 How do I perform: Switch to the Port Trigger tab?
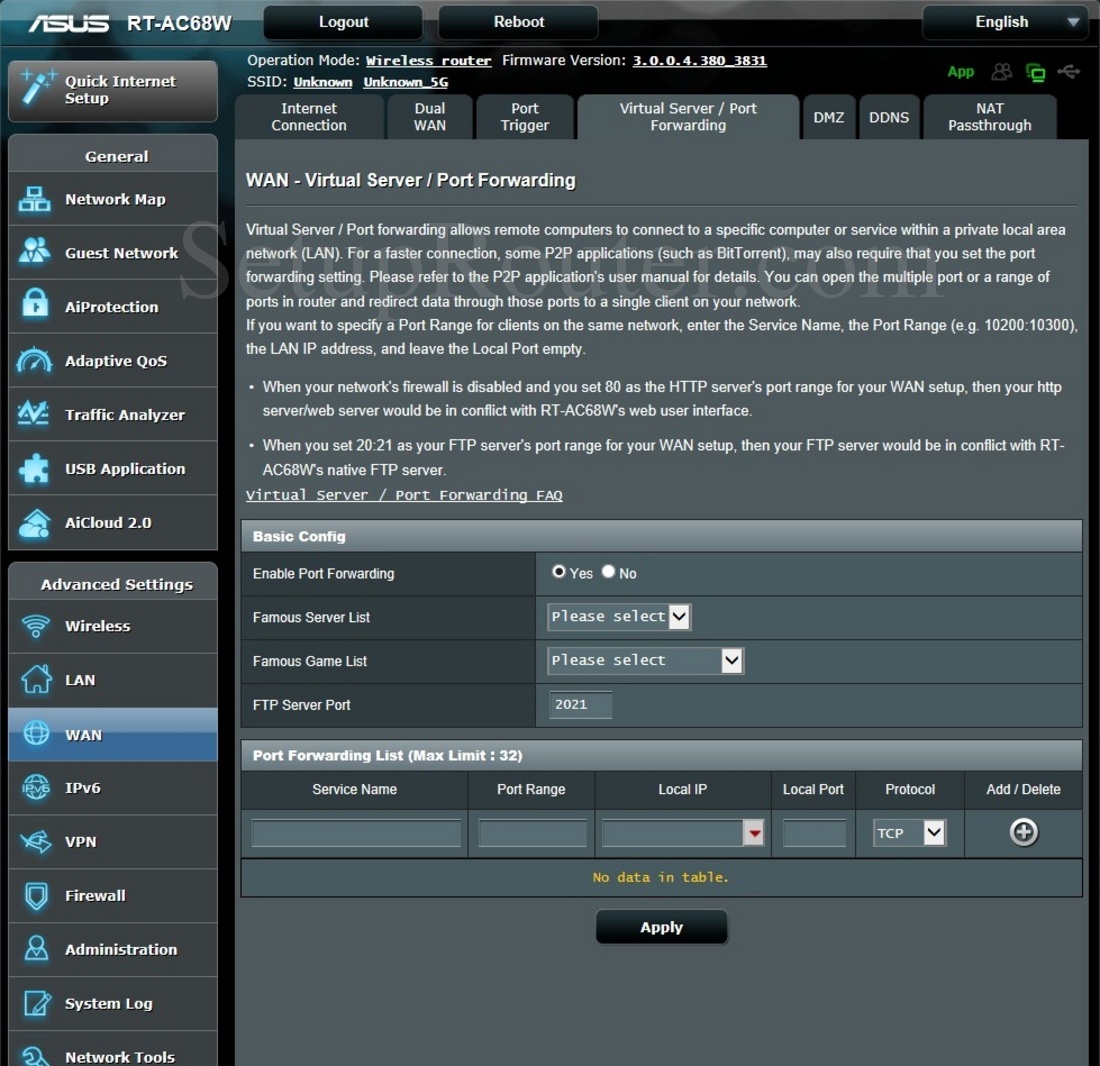525,117
